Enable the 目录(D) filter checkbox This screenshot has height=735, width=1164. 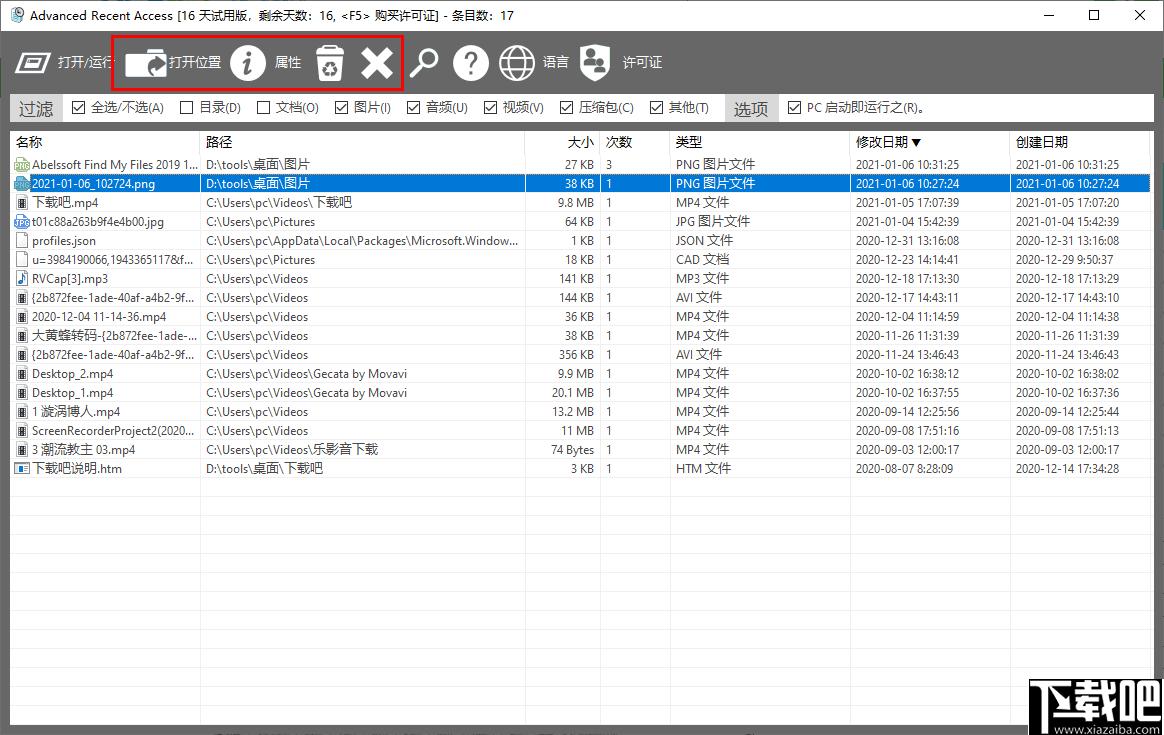click(x=186, y=108)
